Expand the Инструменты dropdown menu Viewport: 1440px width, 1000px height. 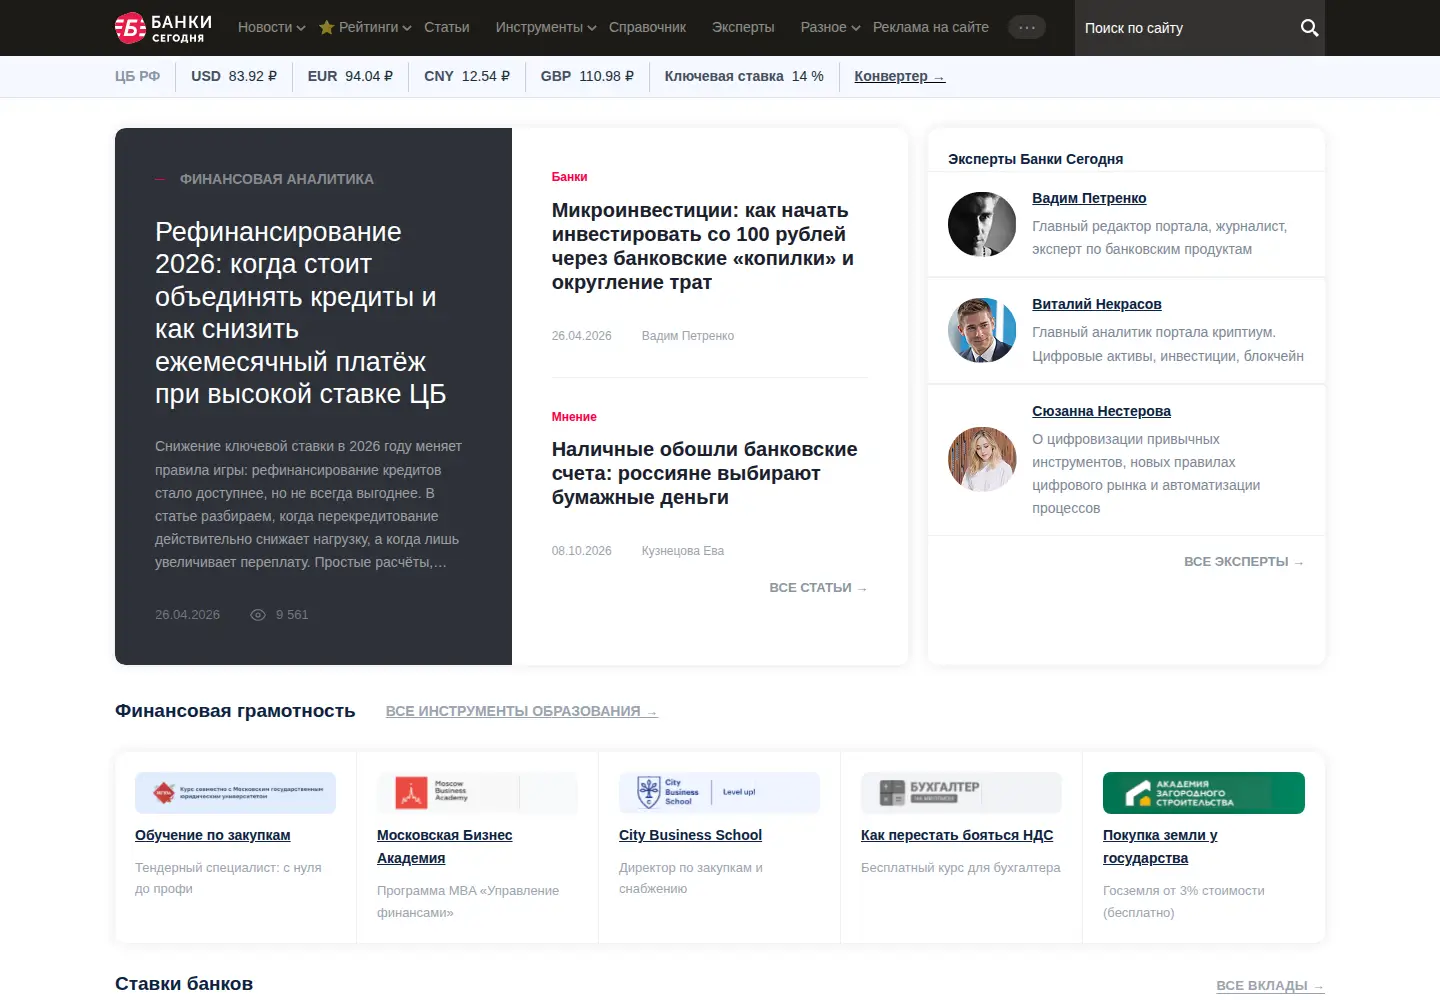546,27
